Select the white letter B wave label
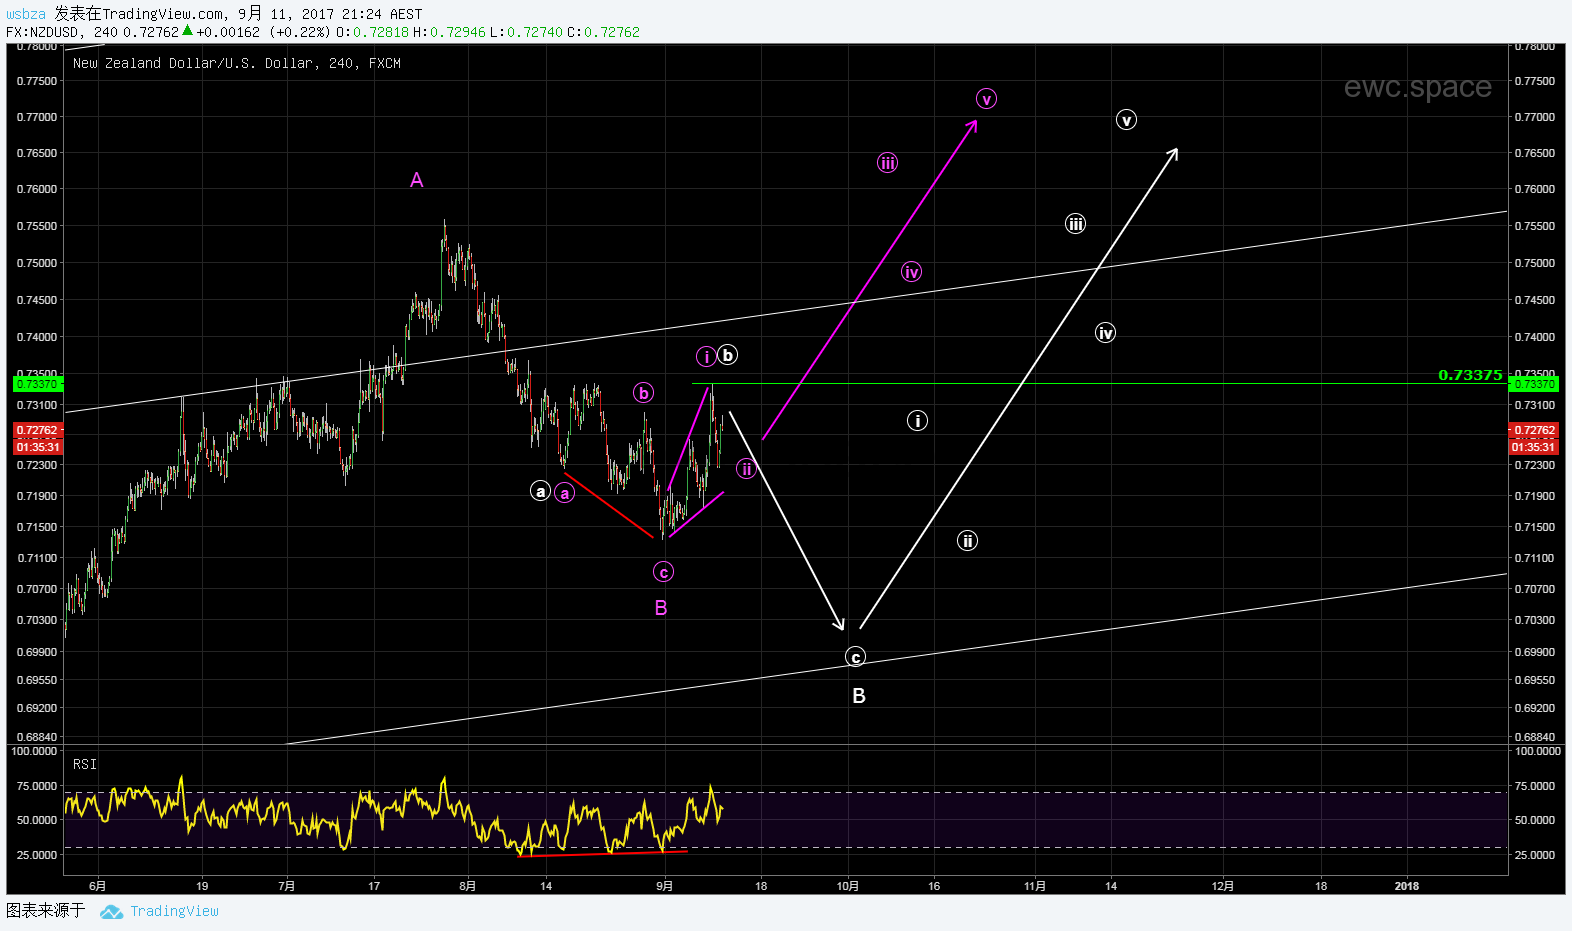The height and width of the screenshot is (931, 1572). tap(858, 696)
